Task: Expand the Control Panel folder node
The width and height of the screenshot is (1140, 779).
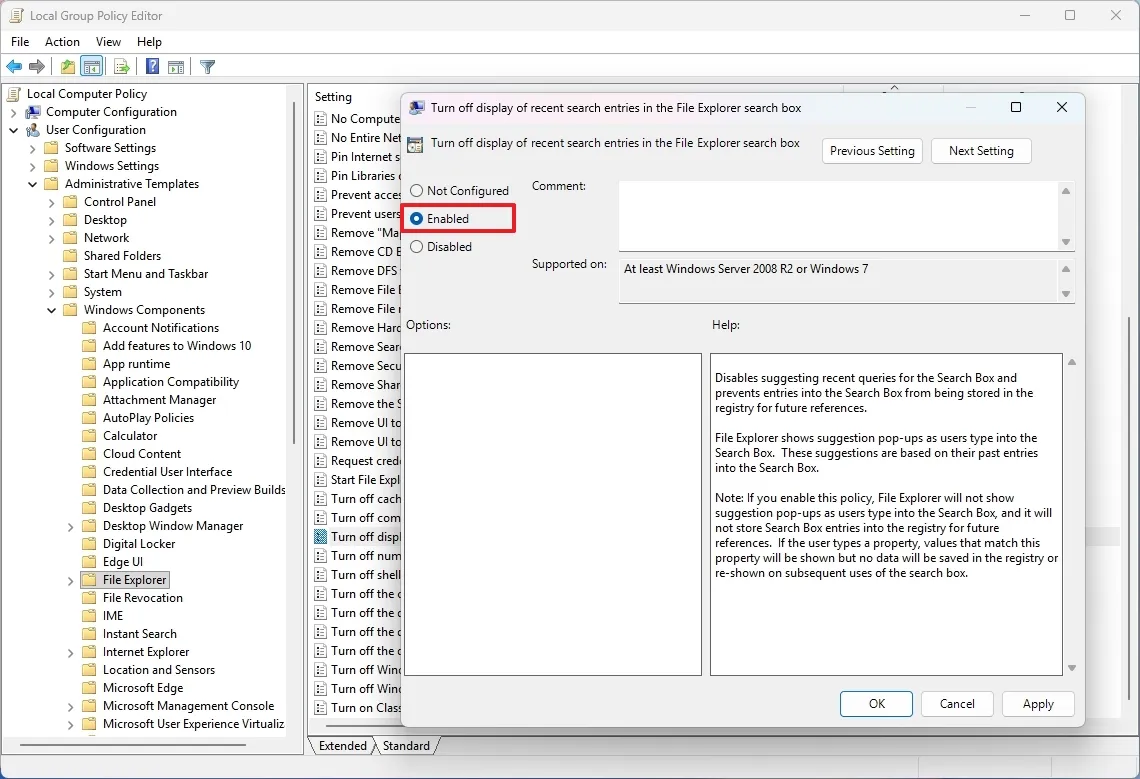Action: [51, 202]
